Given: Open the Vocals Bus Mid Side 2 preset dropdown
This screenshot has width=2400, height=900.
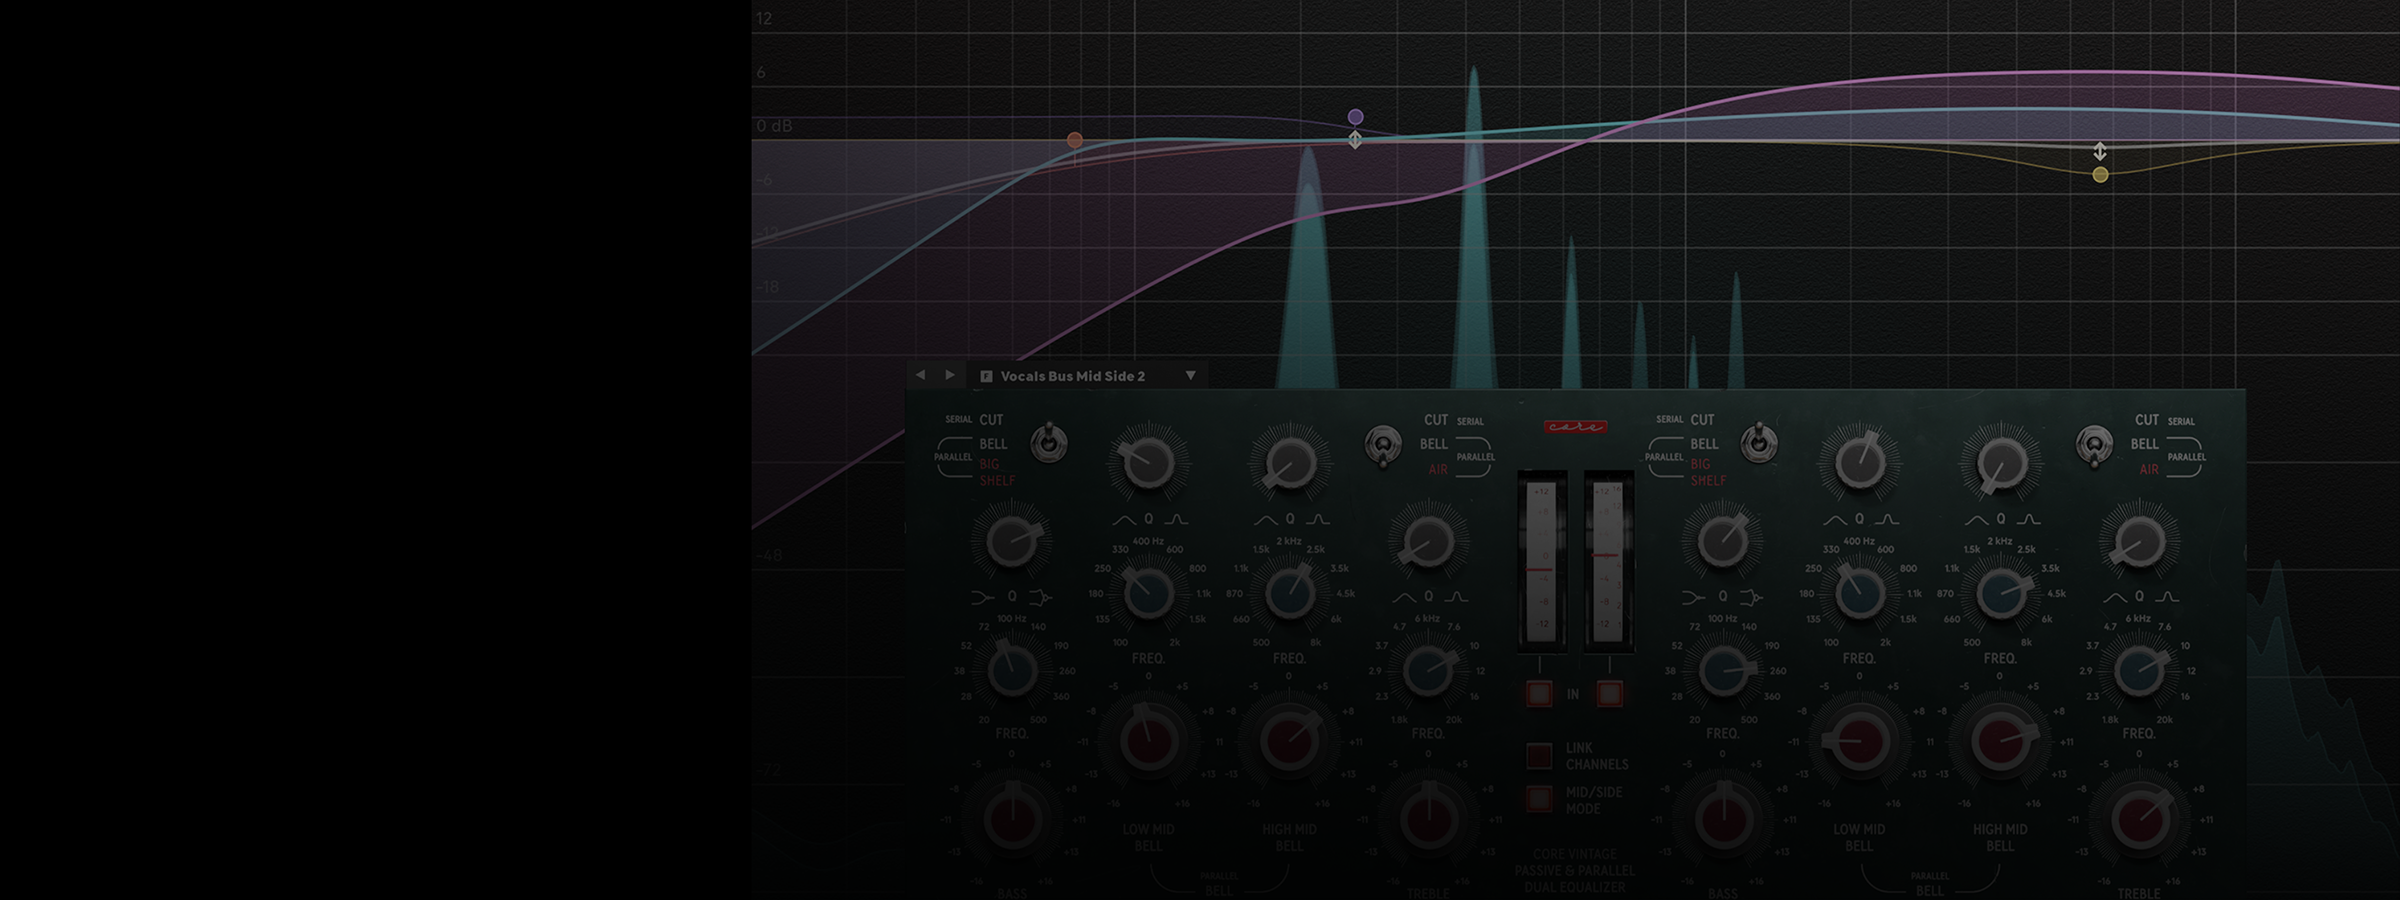Looking at the screenshot, I should [1190, 376].
